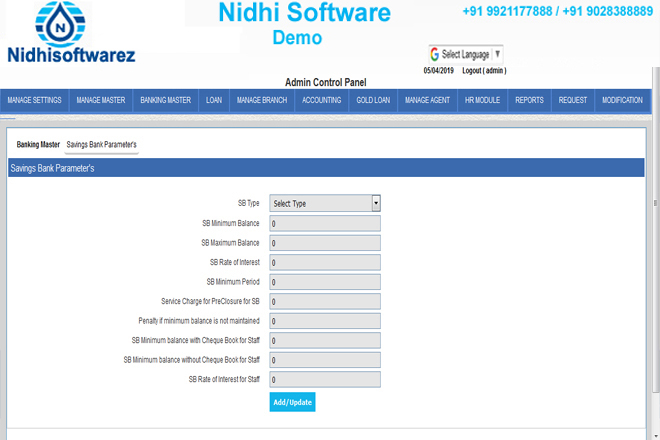This screenshot has width=660, height=440.
Task: Focus SB Minimum balance without Cheque Book field
Action: click(325, 360)
